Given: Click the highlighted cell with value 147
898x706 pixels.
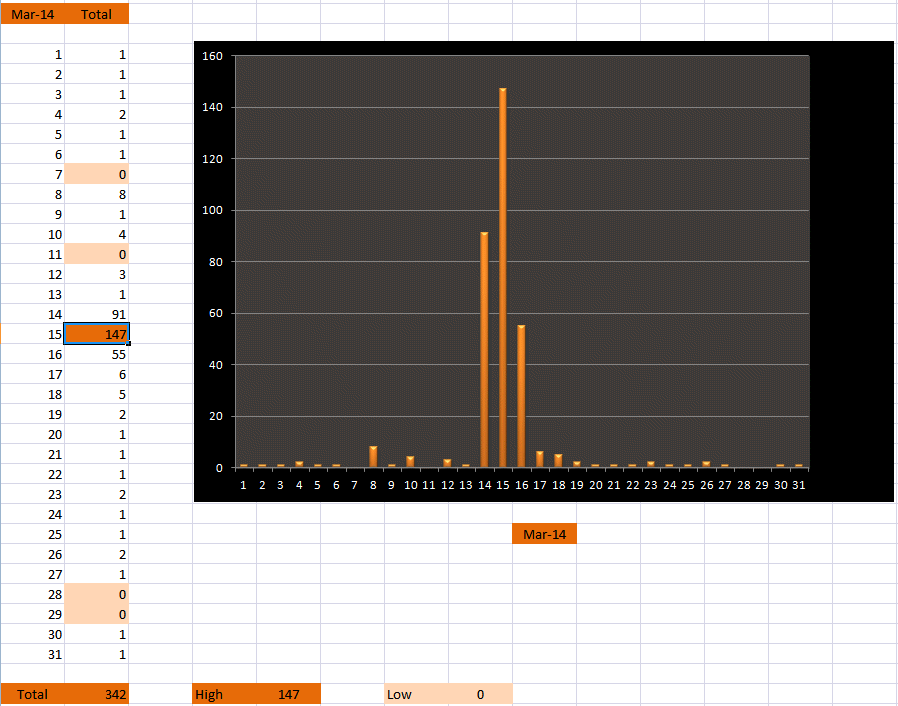Looking at the screenshot, I should 96,334.
